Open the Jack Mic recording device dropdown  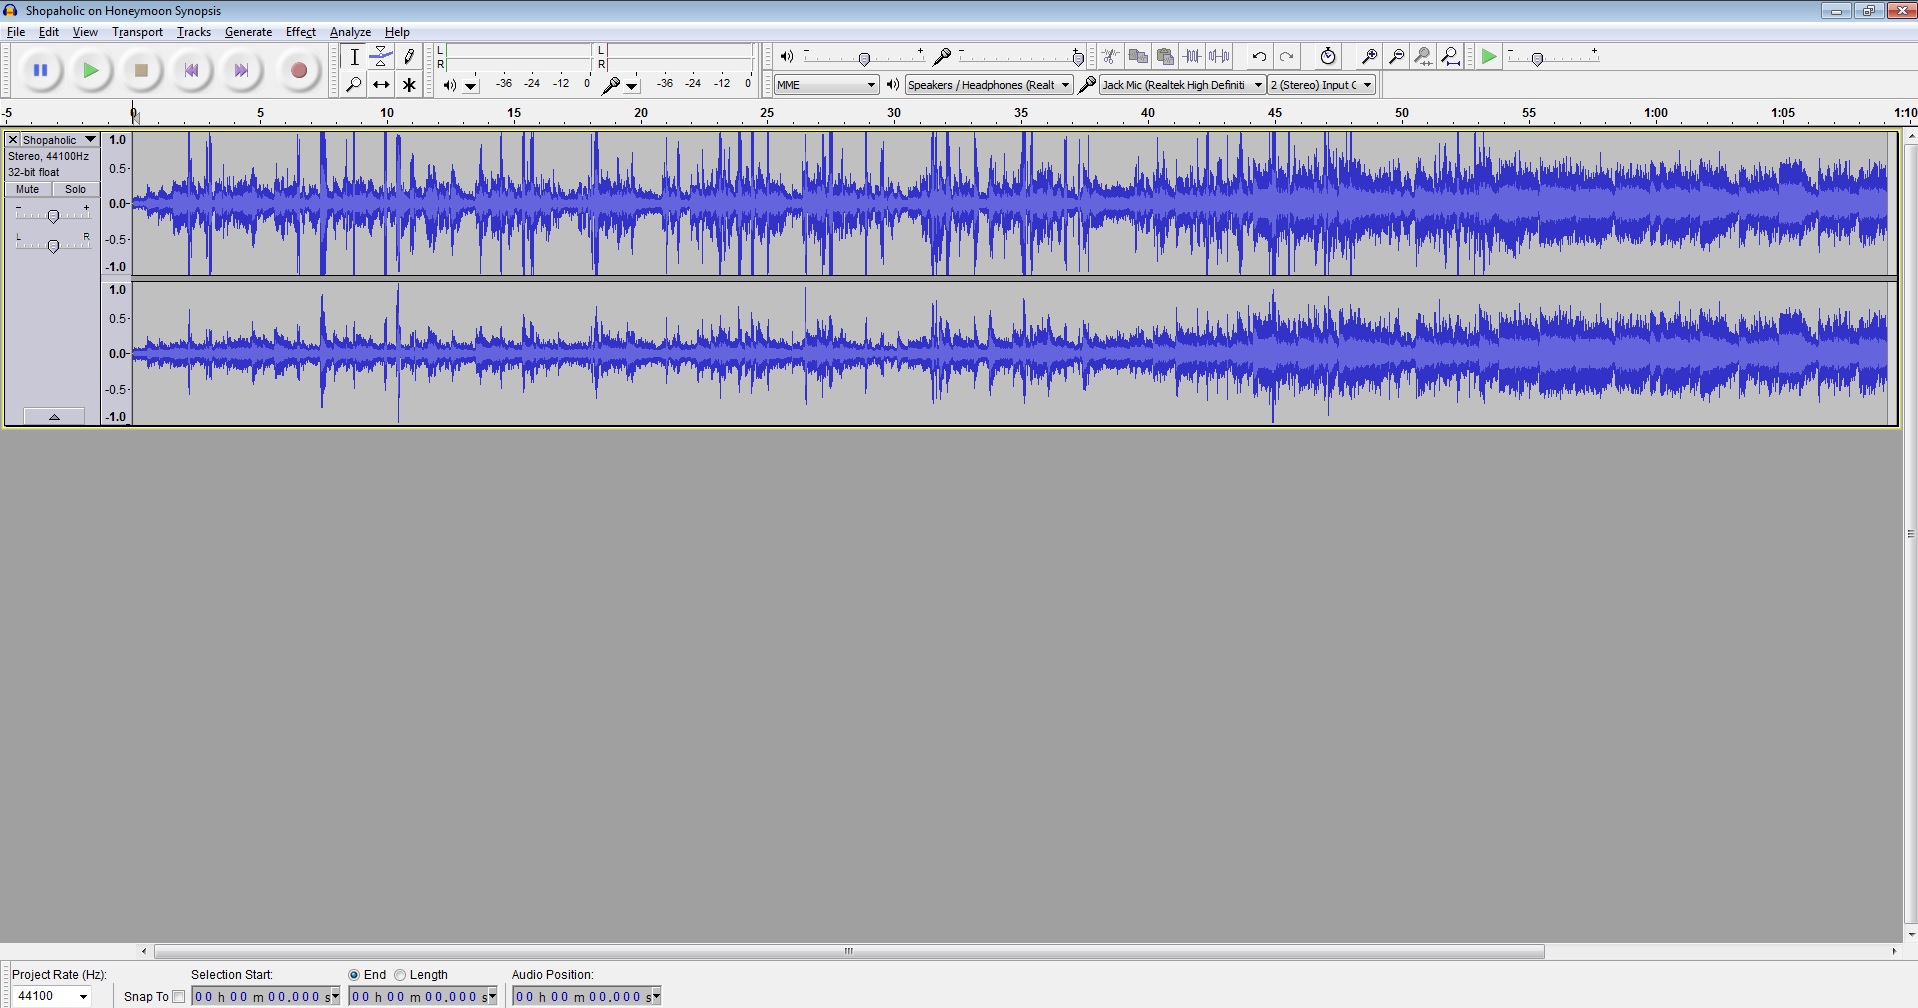click(x=1180, y=84)
